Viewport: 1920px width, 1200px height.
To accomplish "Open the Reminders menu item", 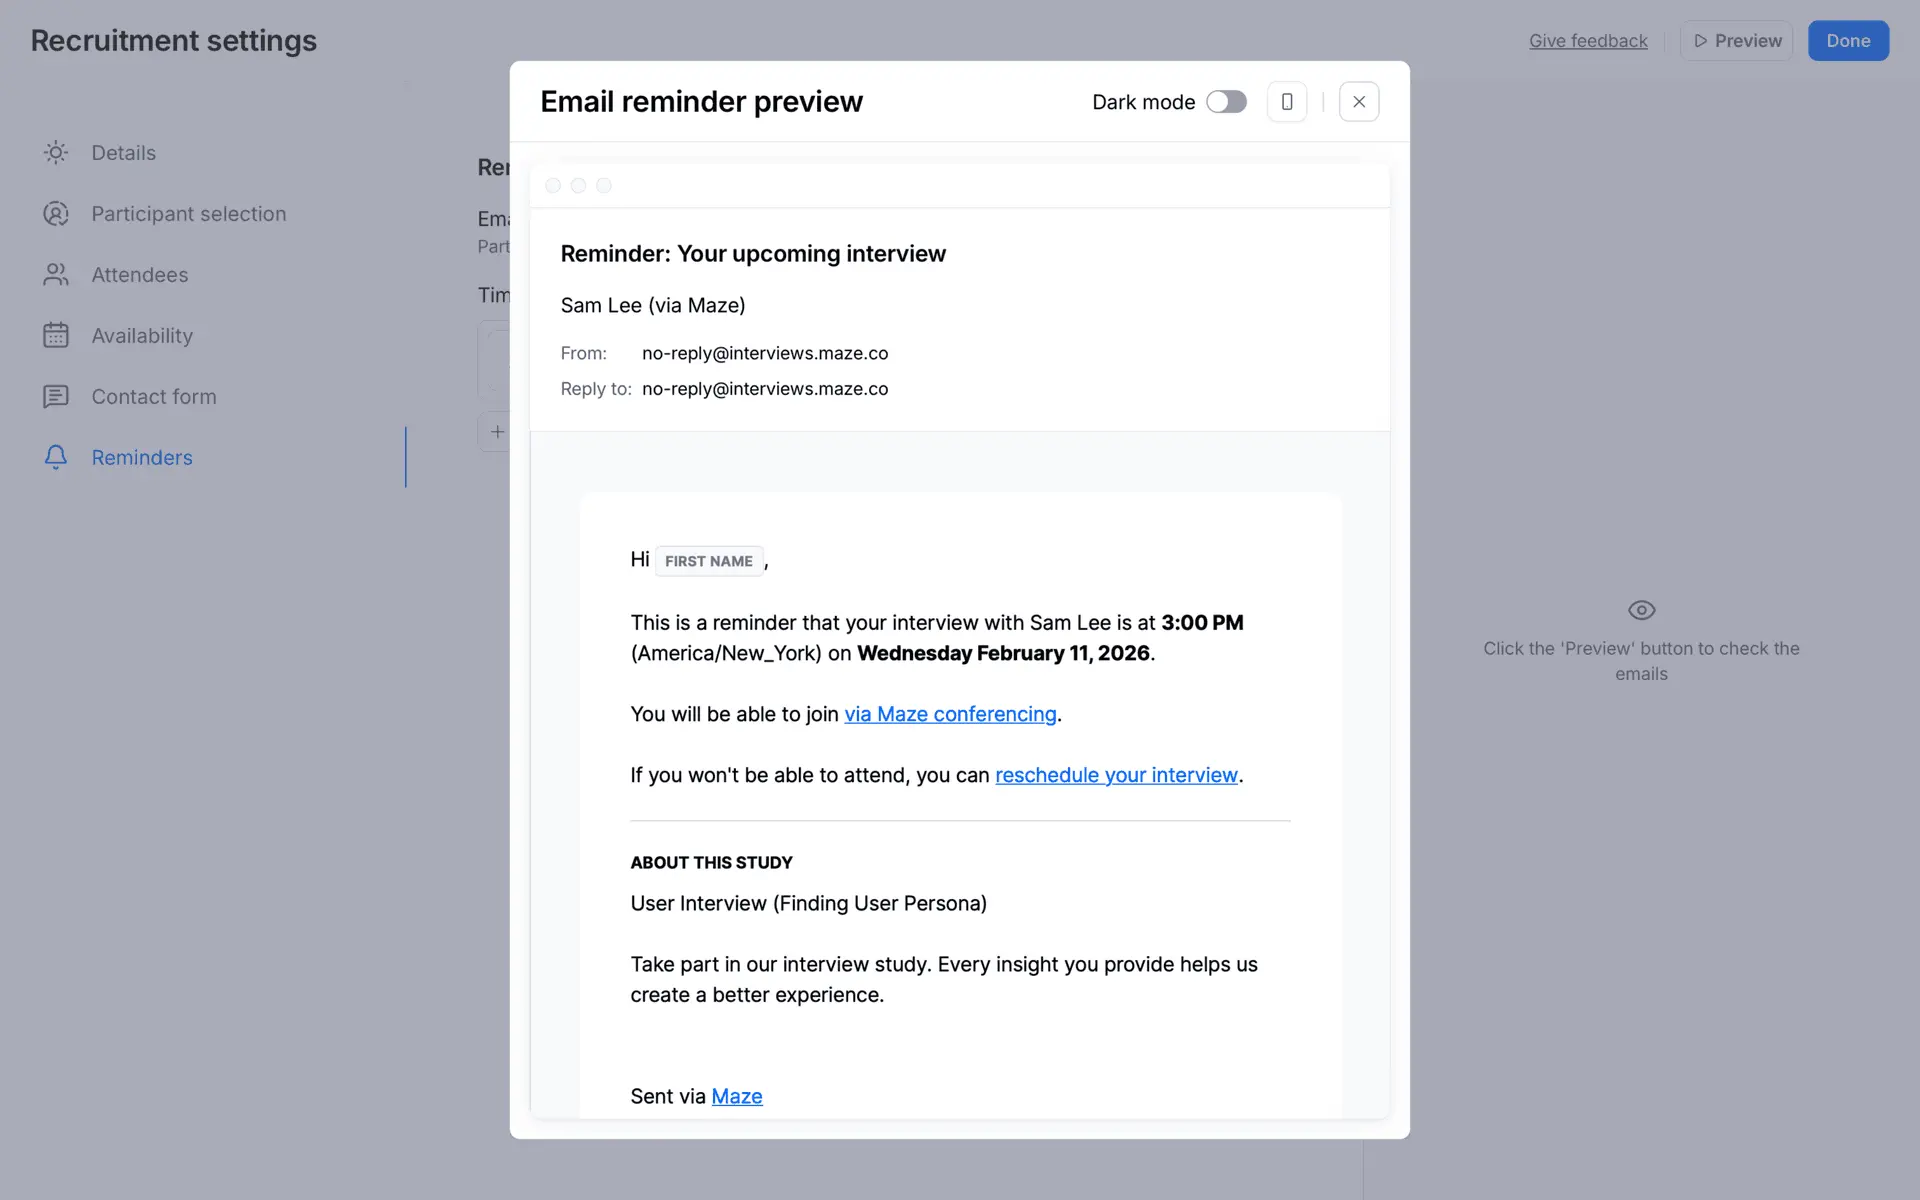I will pyautogui.click(x=142, y=458).
